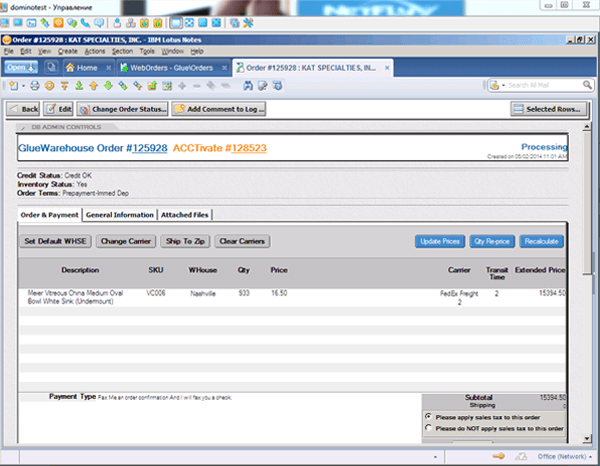
Task: Close the Order #125928 tab
Action: [x=387, y=68]
